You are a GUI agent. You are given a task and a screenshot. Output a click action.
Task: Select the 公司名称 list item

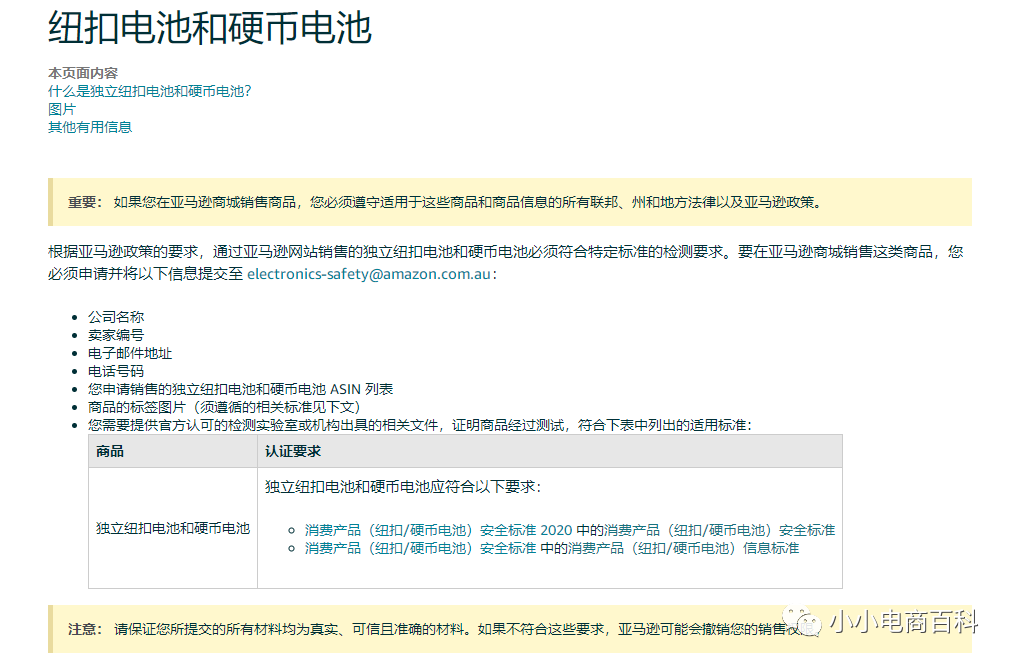coord(120,316)
